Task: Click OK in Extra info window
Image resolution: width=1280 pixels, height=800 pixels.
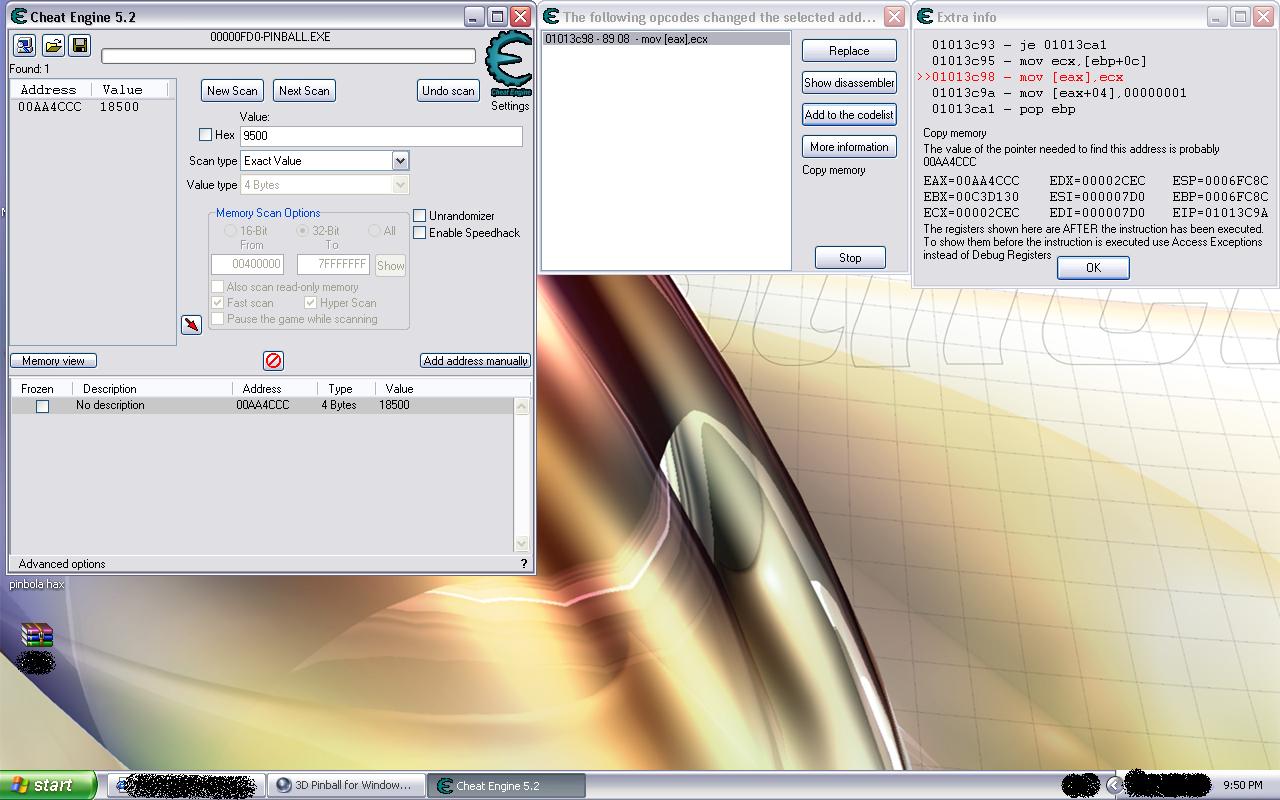Action: tap(1092, 268)
